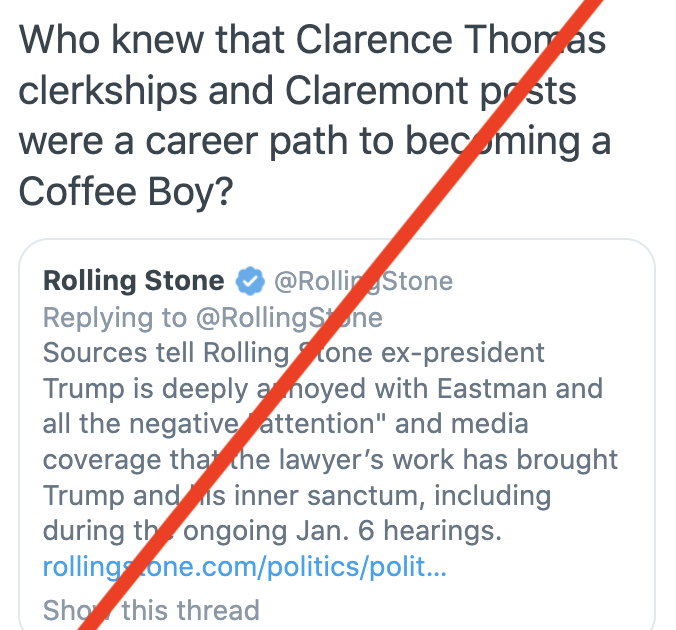Viewport: 676px width, 630px height.
Task: Click the phrase 'inner sanctum' in quoted tweet
Action: coord(327,495)
